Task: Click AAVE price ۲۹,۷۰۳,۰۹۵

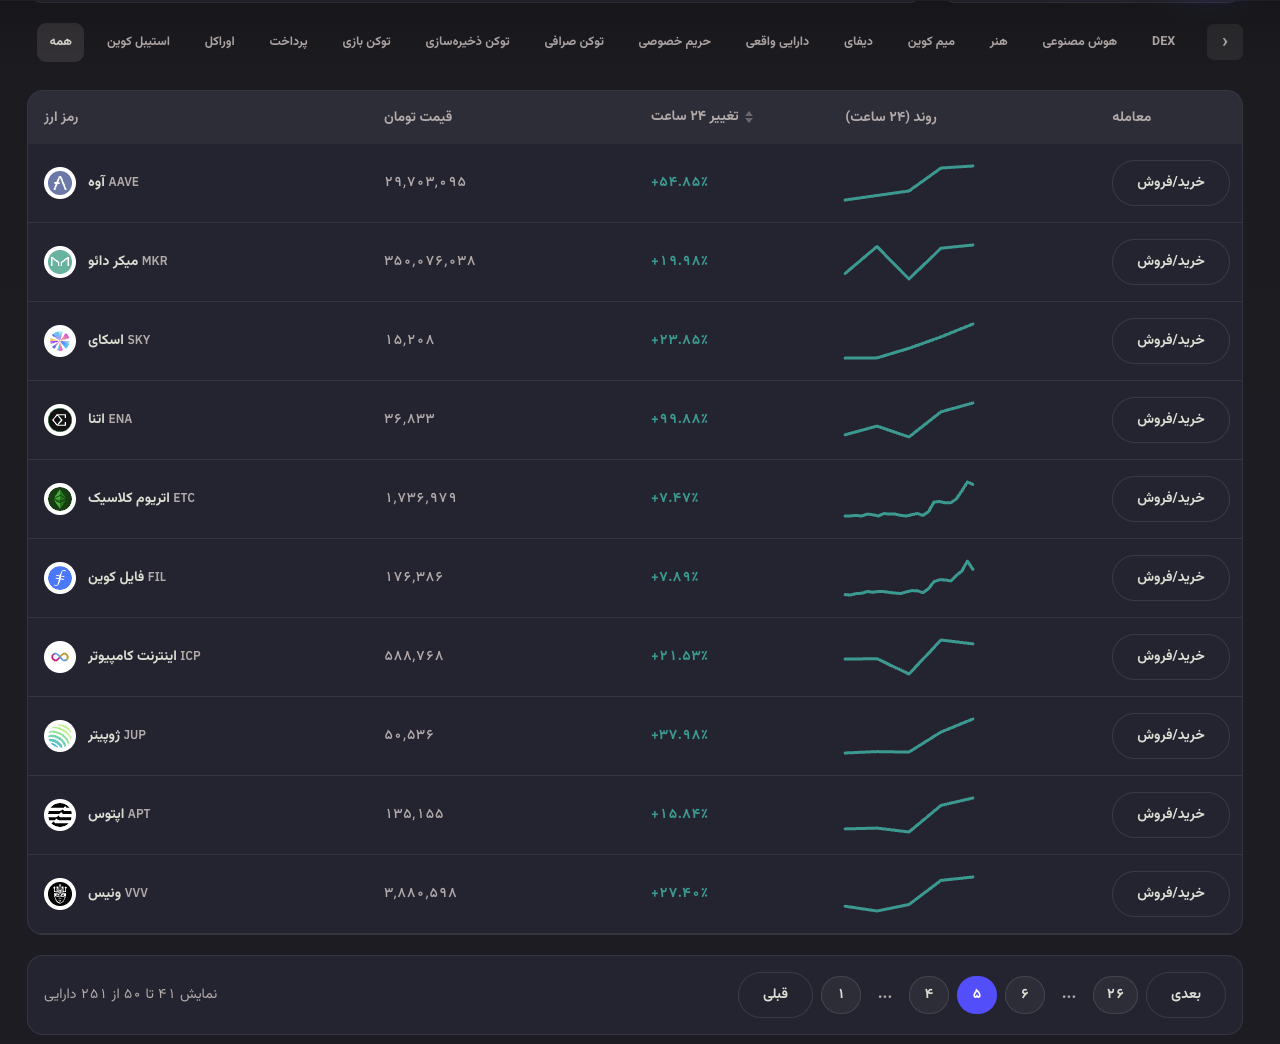Action: (425, 183)
